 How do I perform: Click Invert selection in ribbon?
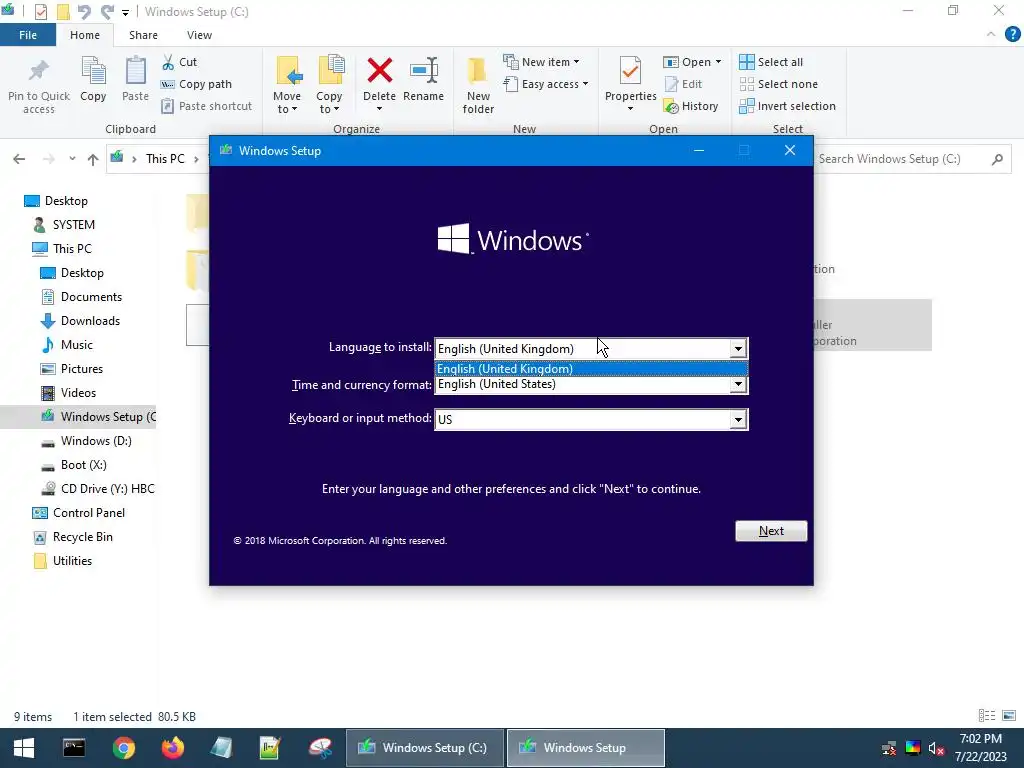point(788,106)
